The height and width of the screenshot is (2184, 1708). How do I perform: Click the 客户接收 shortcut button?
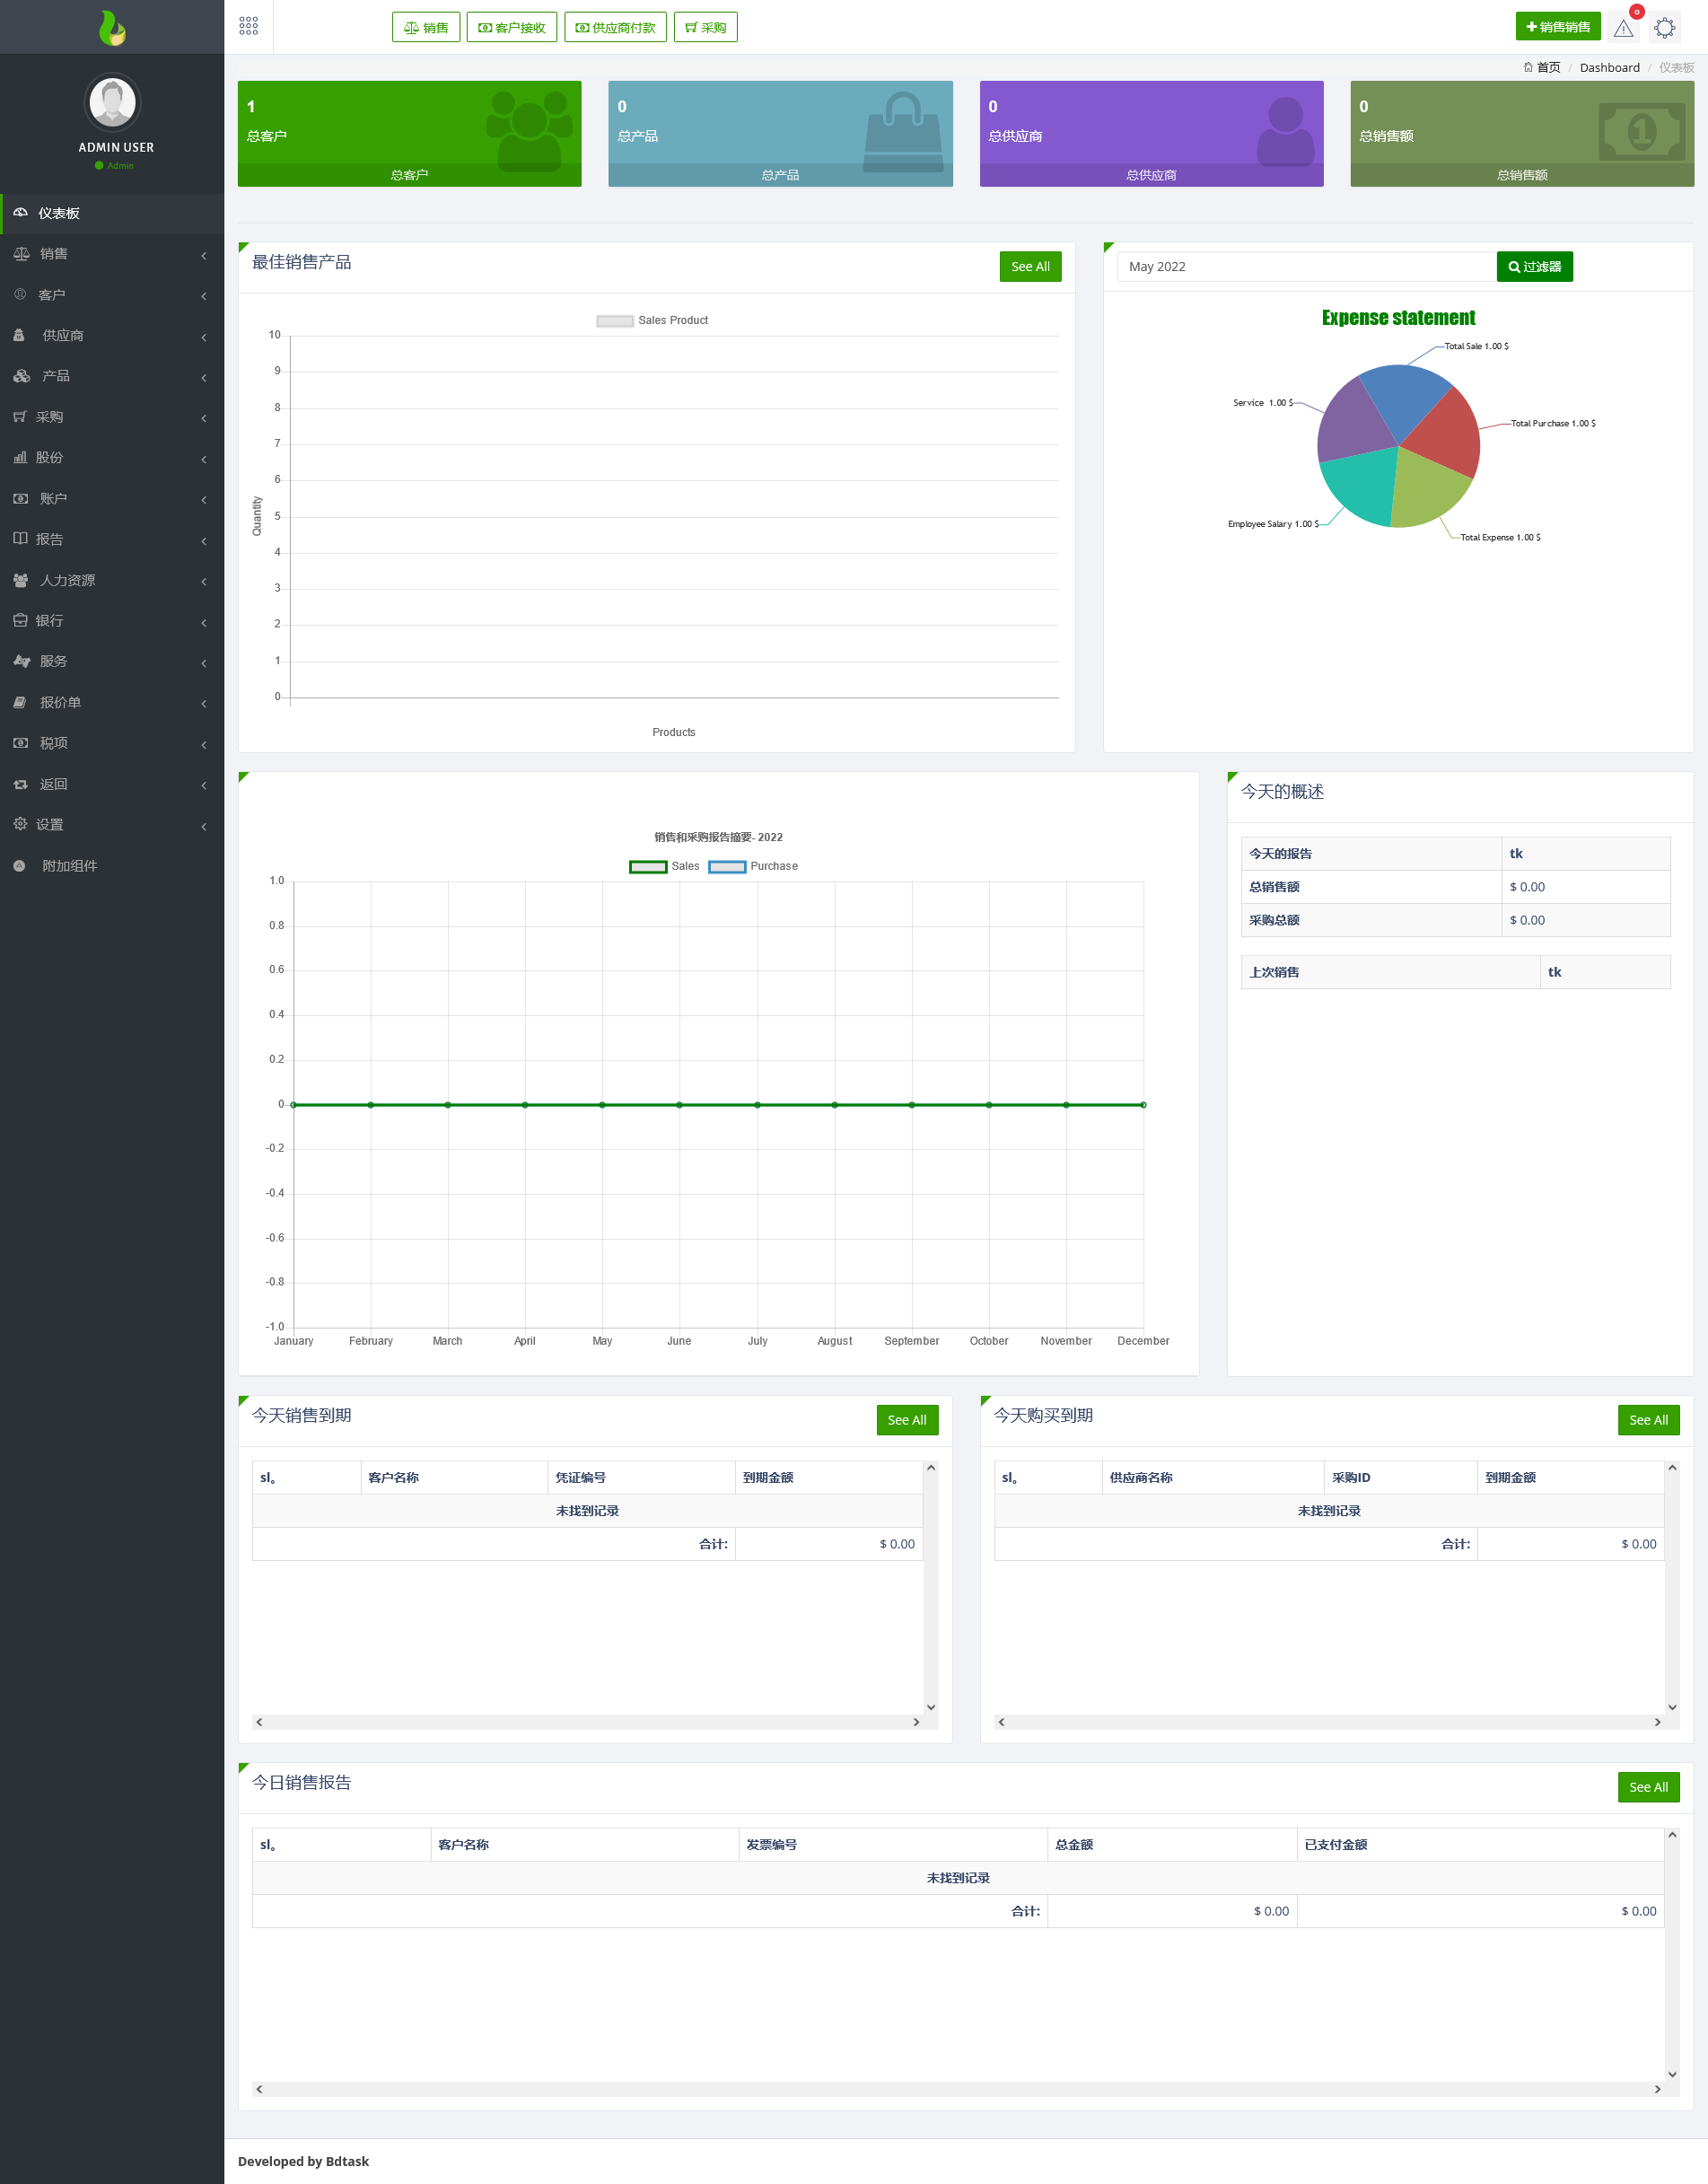click(512, 27)
